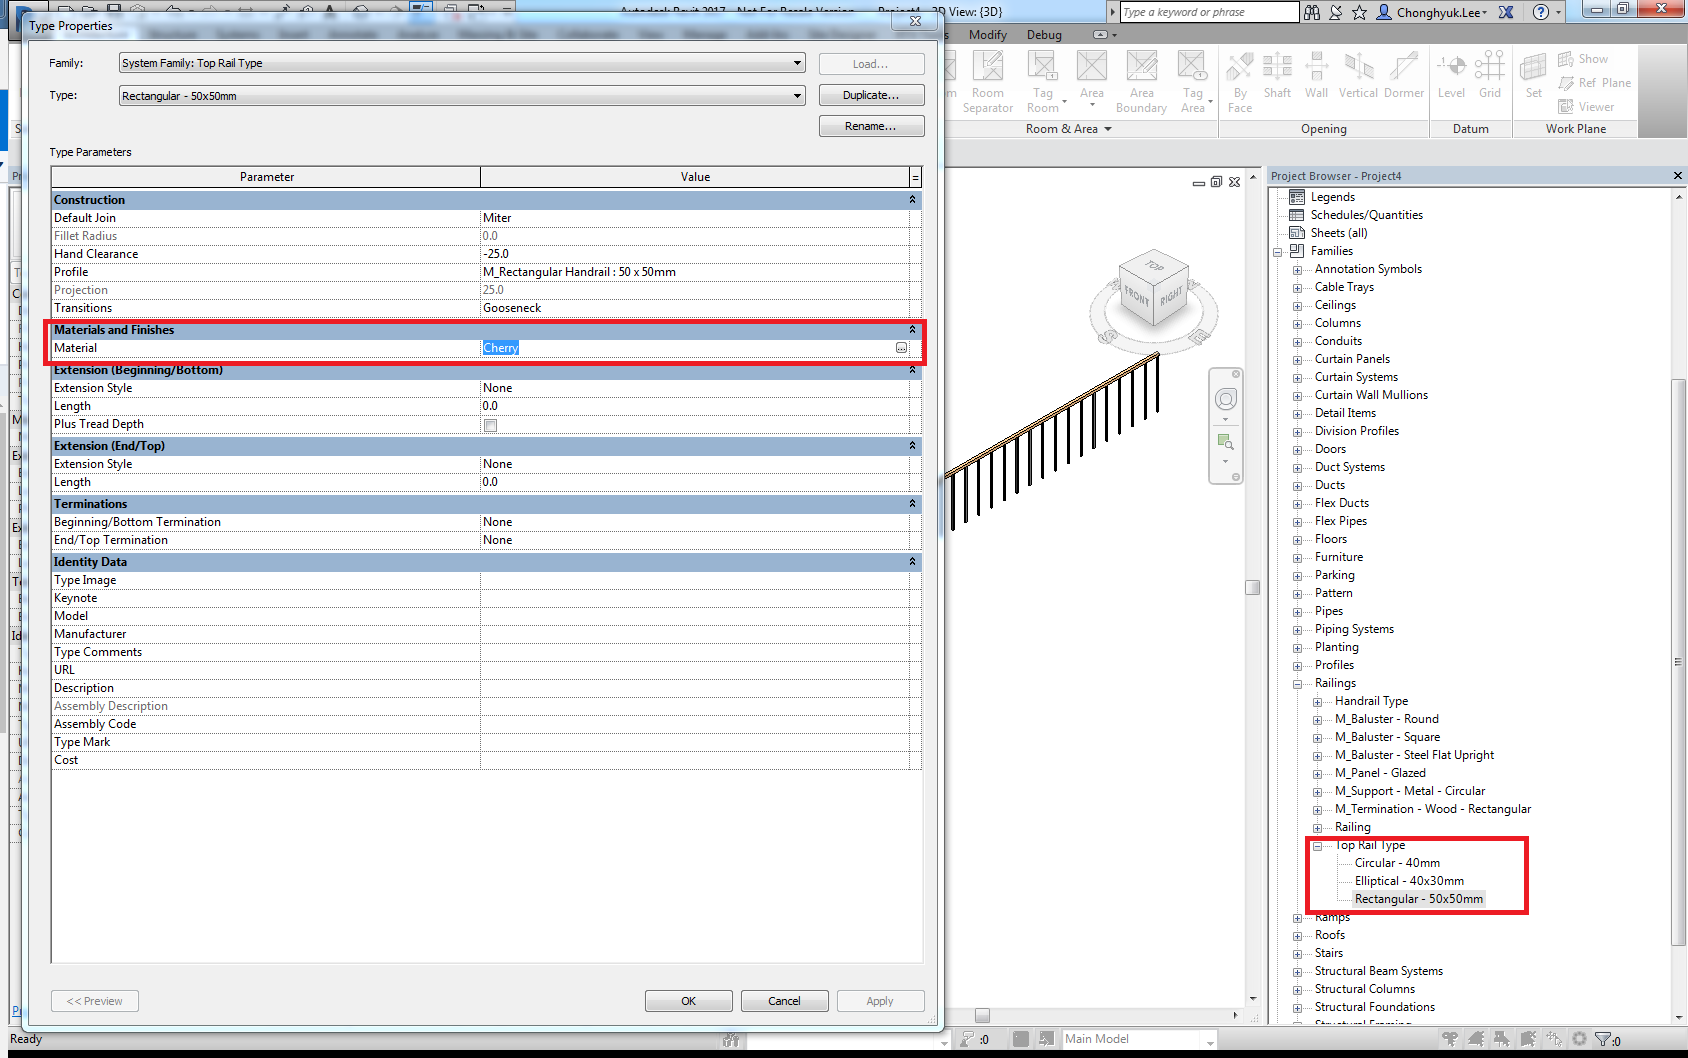Click the Favorites star icon
Image resolution: width=1688 pixels, height=1058 pixels.
1359,12
